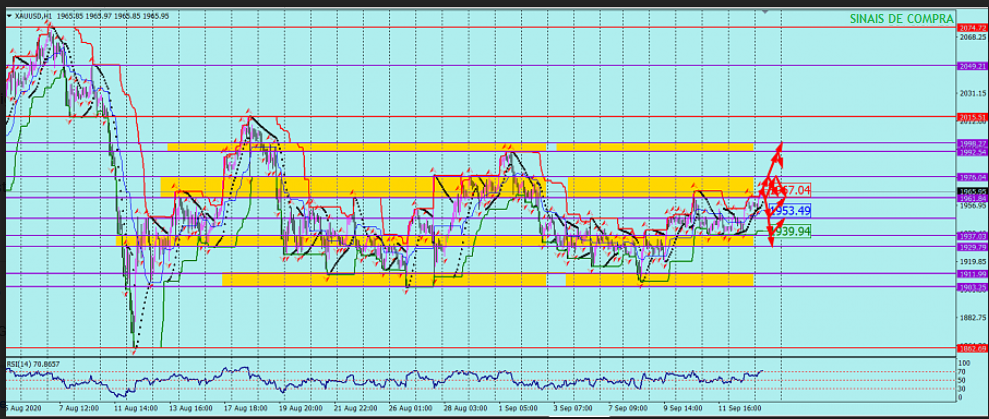Click the blue 1953.49 price label

tap(790, 211)
